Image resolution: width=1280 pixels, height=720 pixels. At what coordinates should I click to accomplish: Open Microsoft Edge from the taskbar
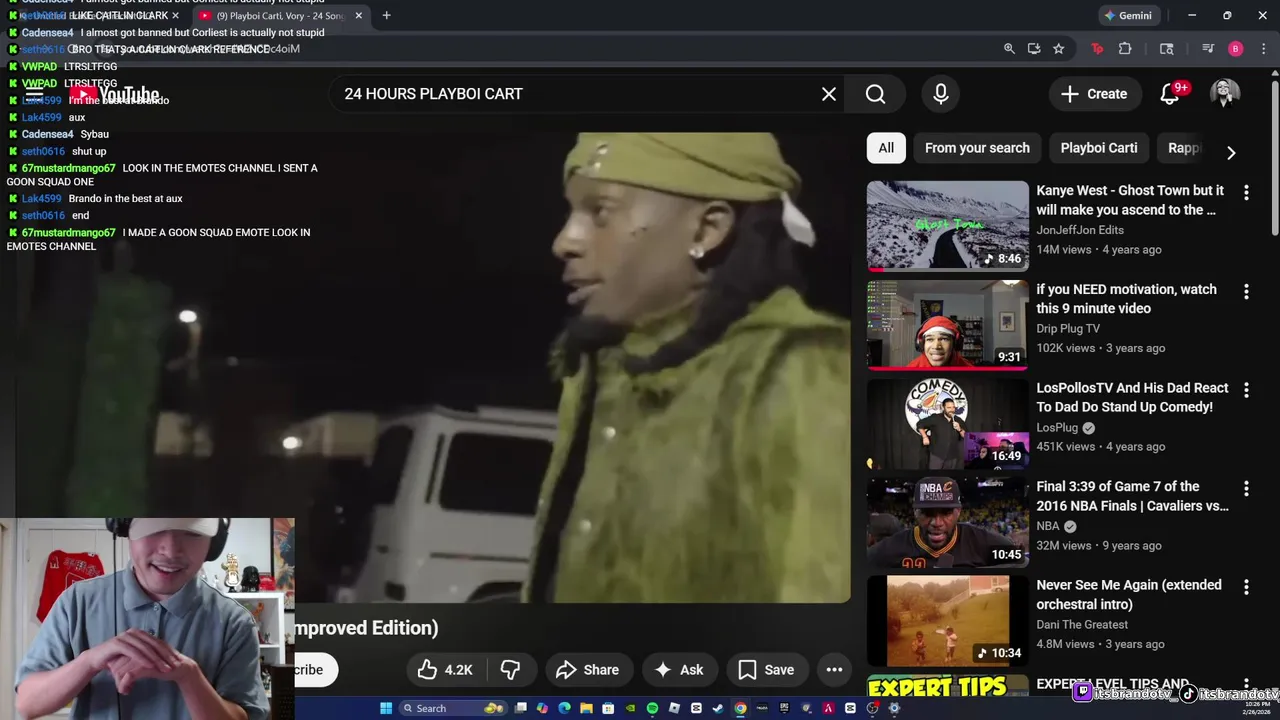point(564,708)
